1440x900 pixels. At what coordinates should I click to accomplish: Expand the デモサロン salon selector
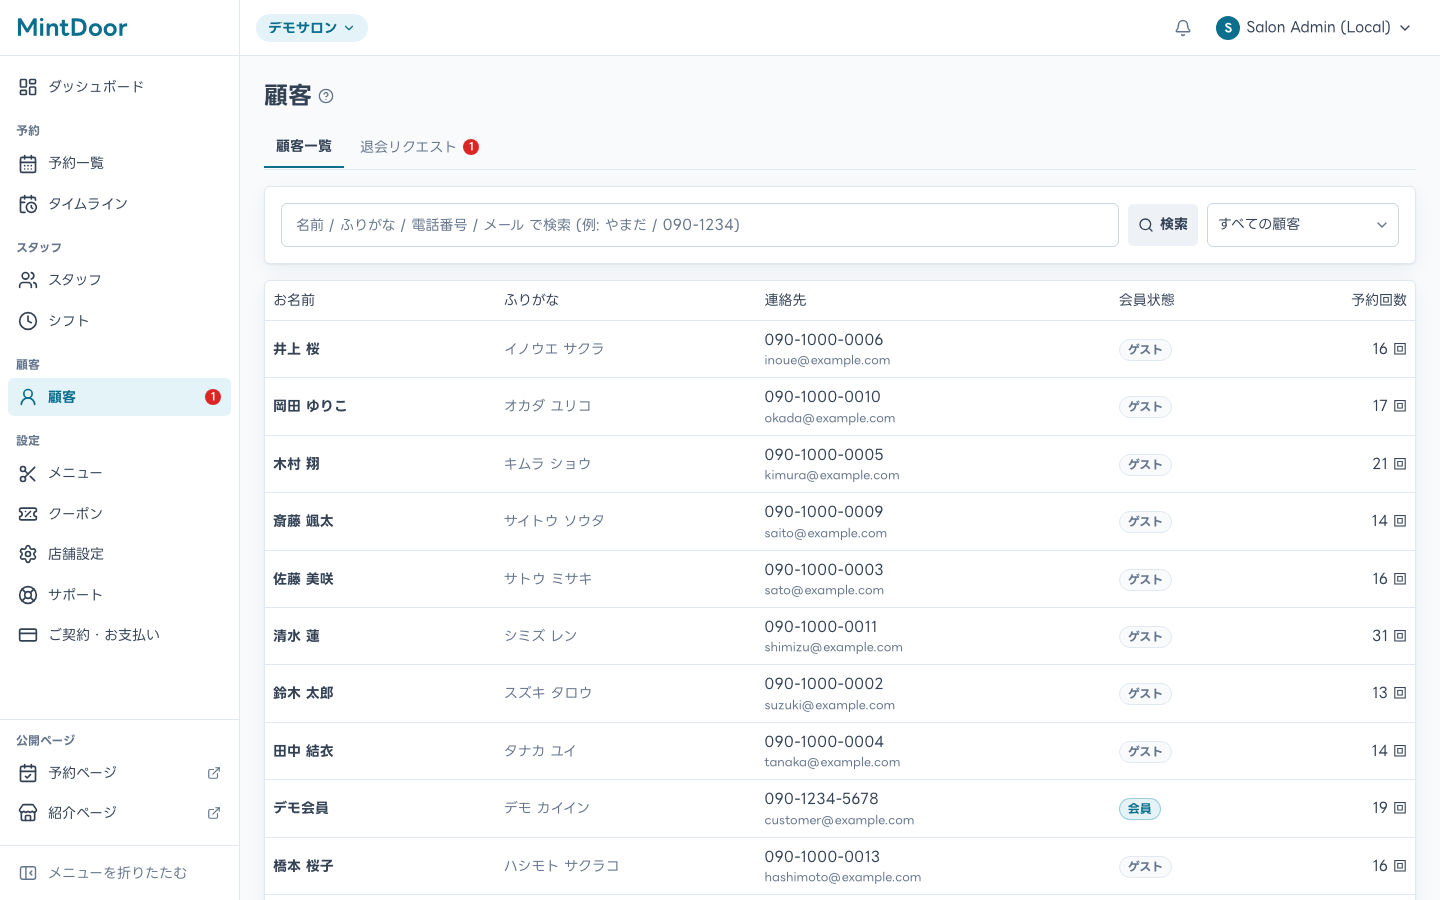(x=312, y=28)
